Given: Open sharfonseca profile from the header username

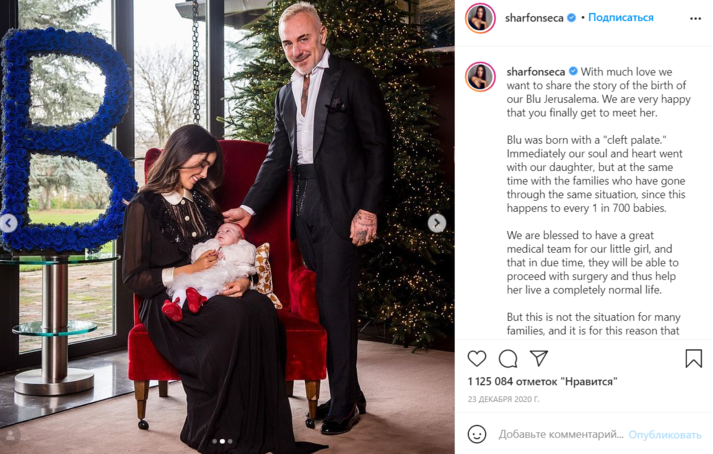Looking at the screenshot, I should [534, 18].
